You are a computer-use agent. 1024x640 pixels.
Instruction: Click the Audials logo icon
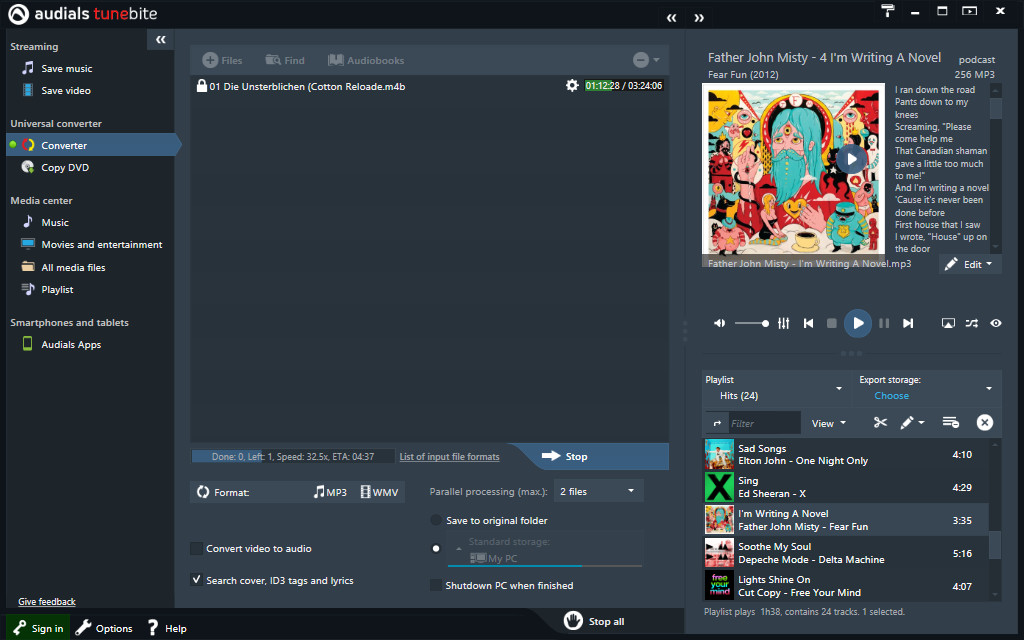[x=18, y=14]
